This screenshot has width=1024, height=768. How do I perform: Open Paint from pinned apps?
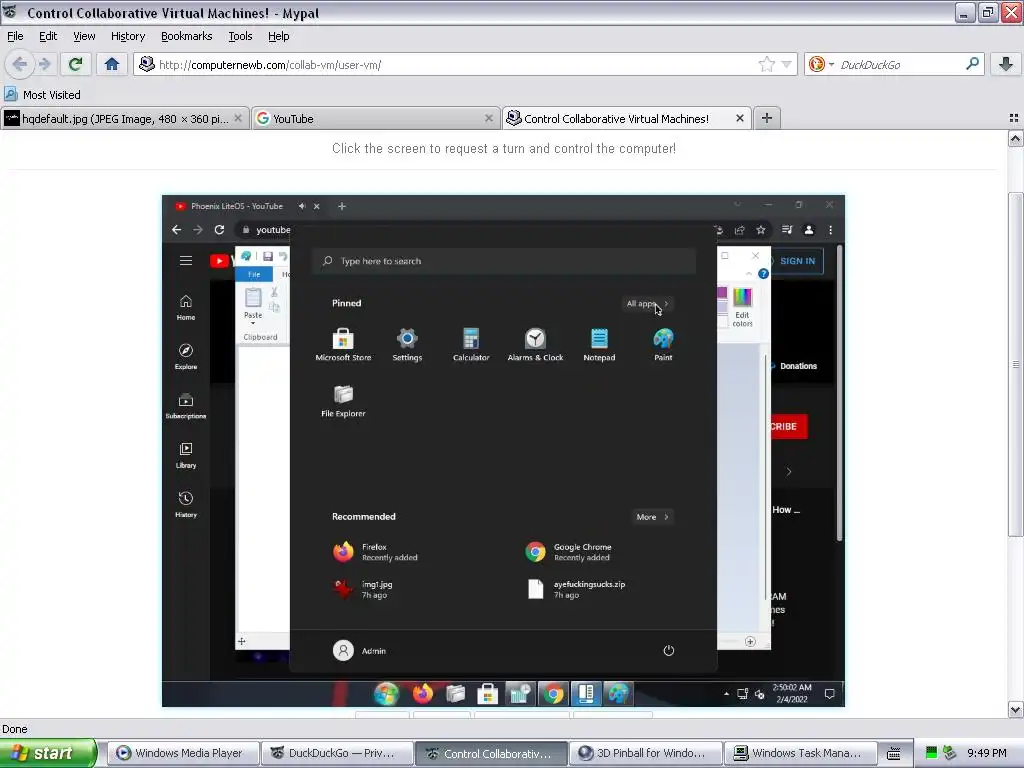click(663, 345)
